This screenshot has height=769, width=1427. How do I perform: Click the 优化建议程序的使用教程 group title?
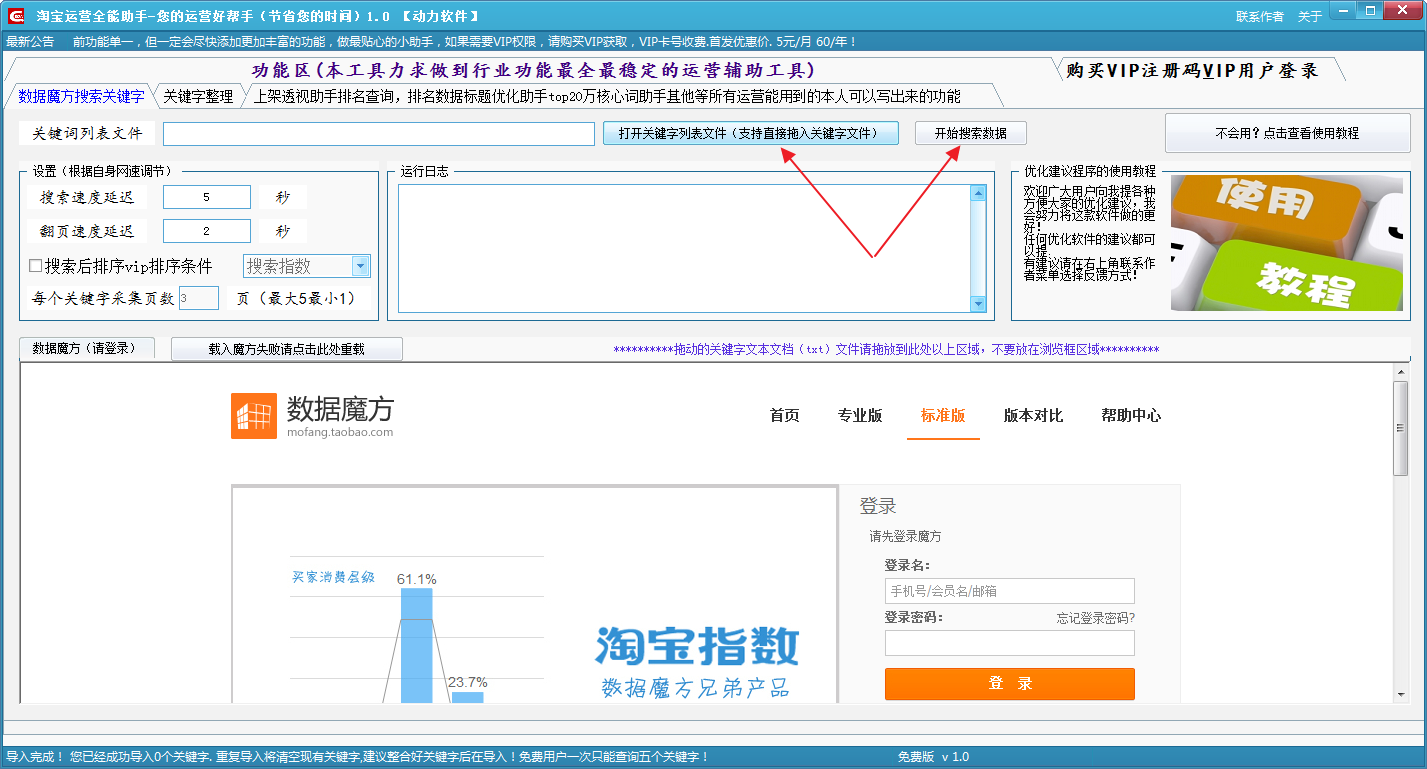pyautogui.click(x=1090, y=171)
